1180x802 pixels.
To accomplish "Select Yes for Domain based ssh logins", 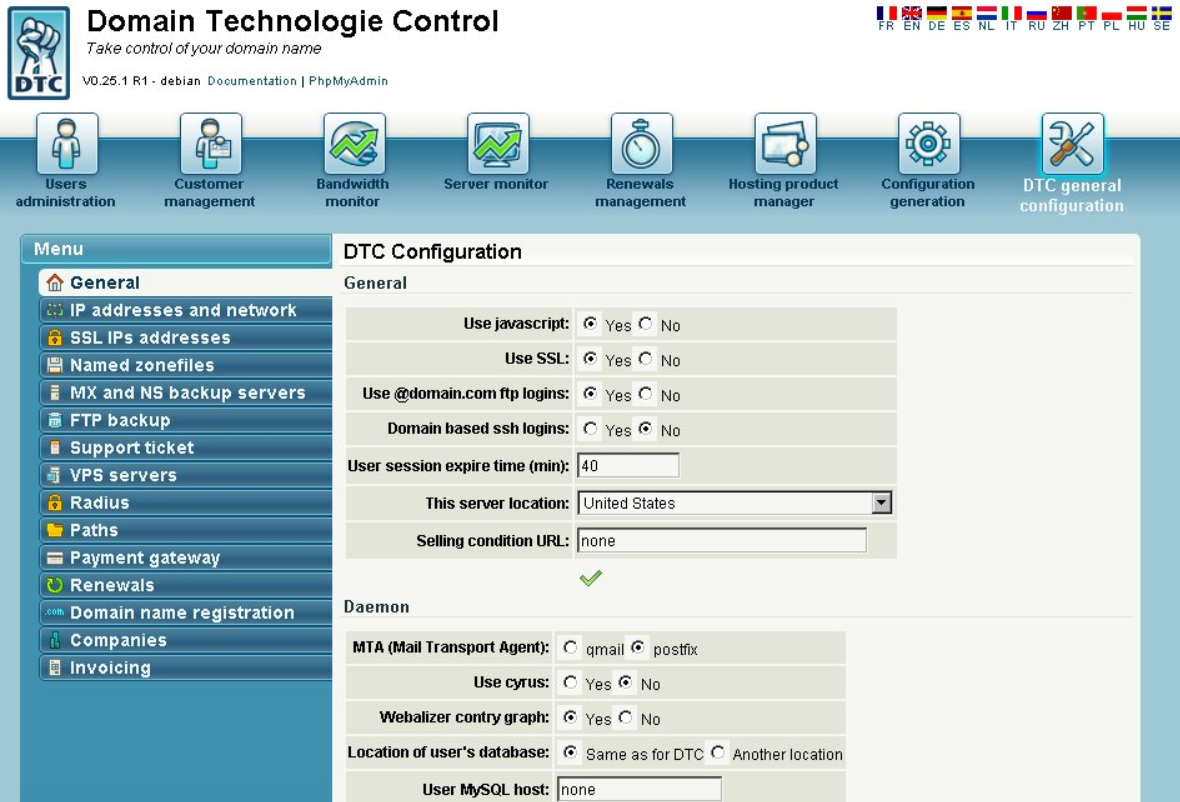I will click(x=590, y=429).
